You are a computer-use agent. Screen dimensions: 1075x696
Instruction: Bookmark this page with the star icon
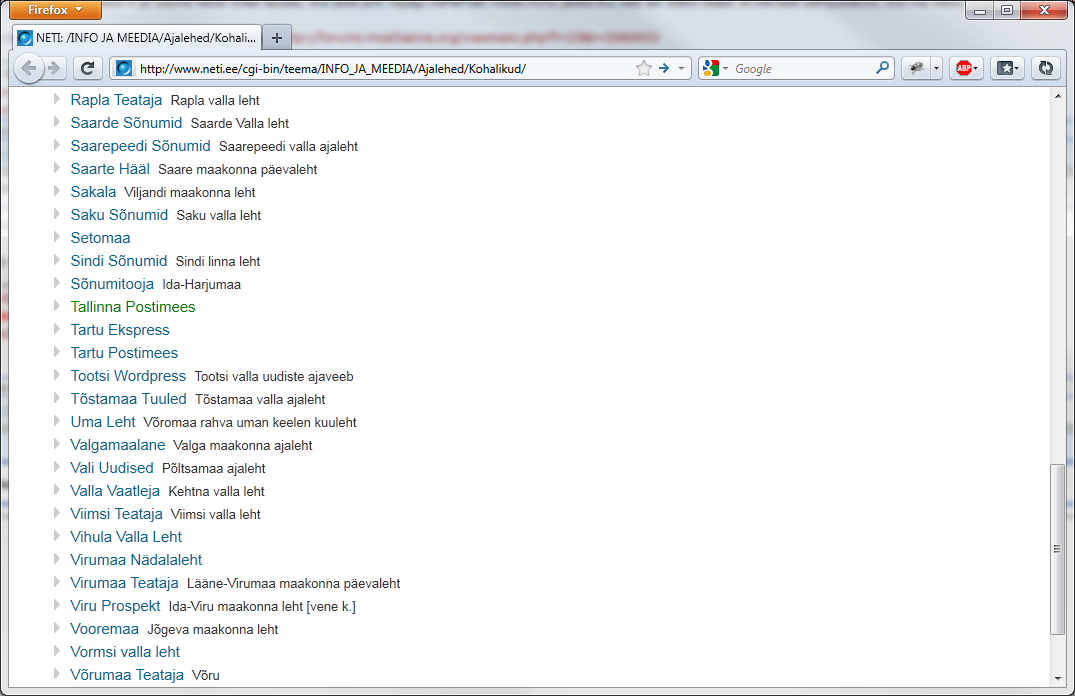[x=644, y=68]
